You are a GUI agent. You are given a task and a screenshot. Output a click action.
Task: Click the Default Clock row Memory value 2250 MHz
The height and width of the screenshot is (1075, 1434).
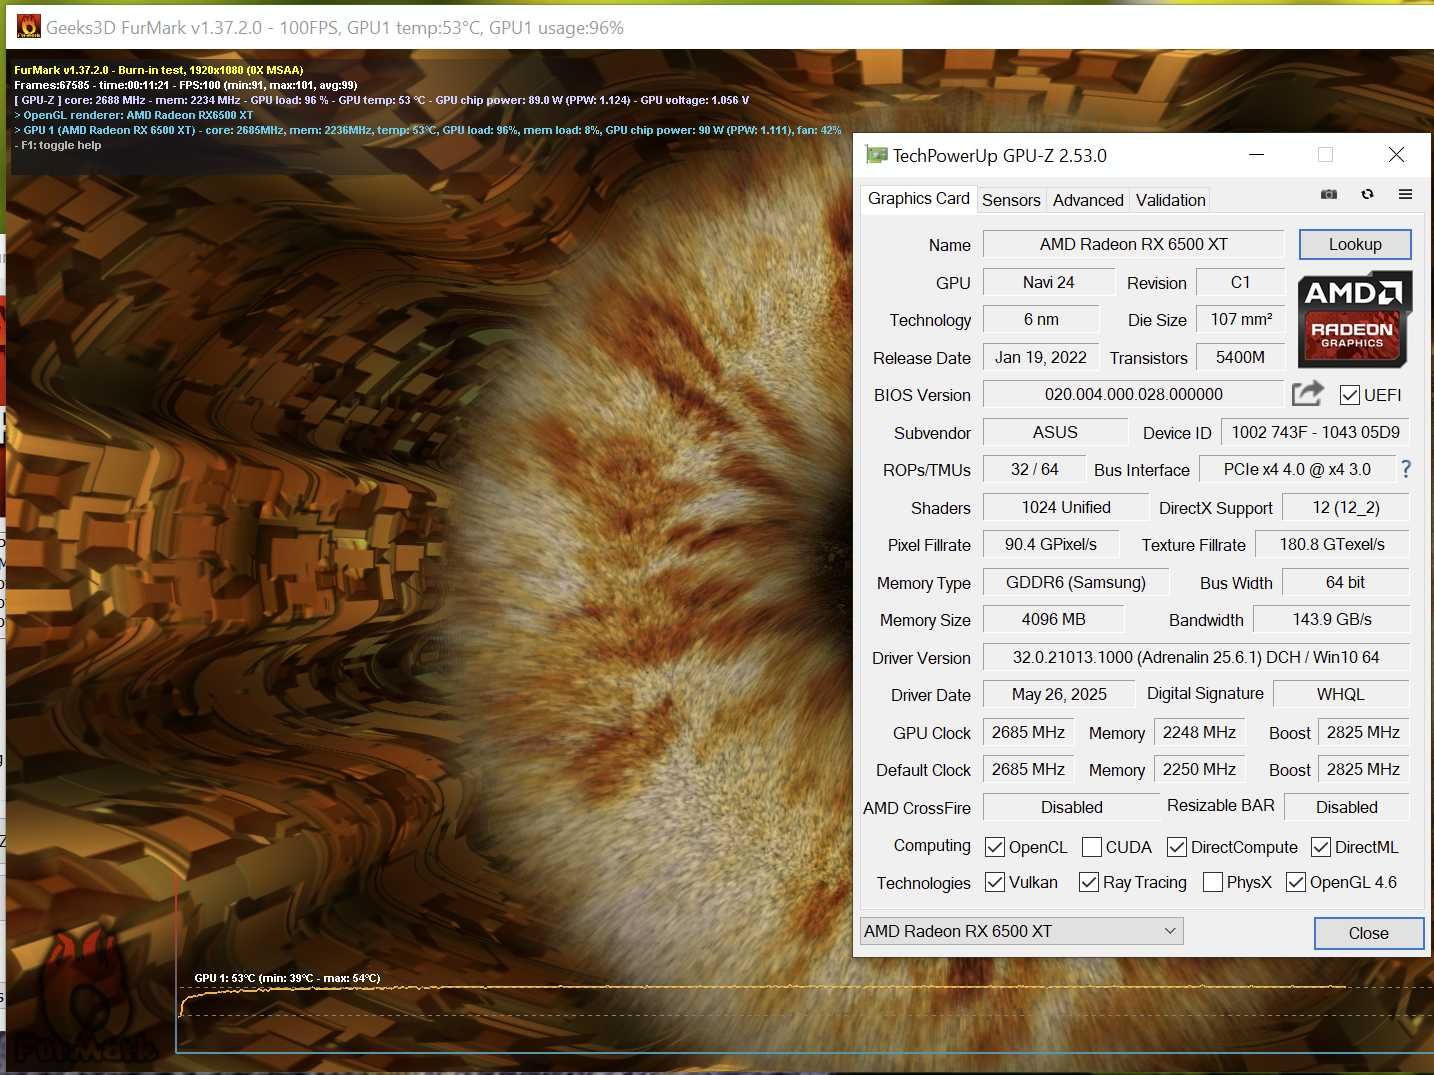pos(1199,769)
